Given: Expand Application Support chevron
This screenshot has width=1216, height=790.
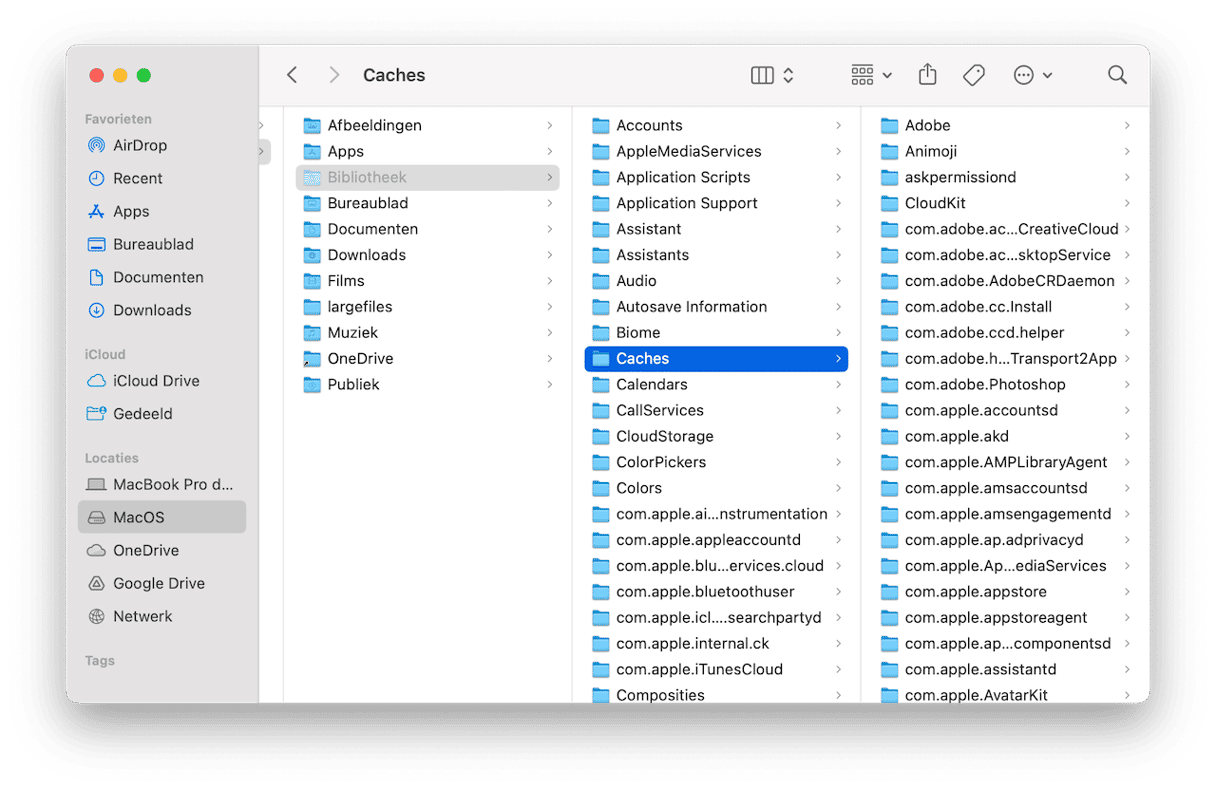Looking at the screenshot, I should [x=838, y=203].
